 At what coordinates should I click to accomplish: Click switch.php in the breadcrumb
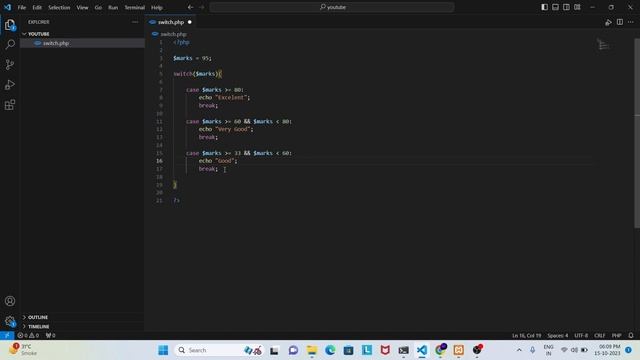(173, 34)
